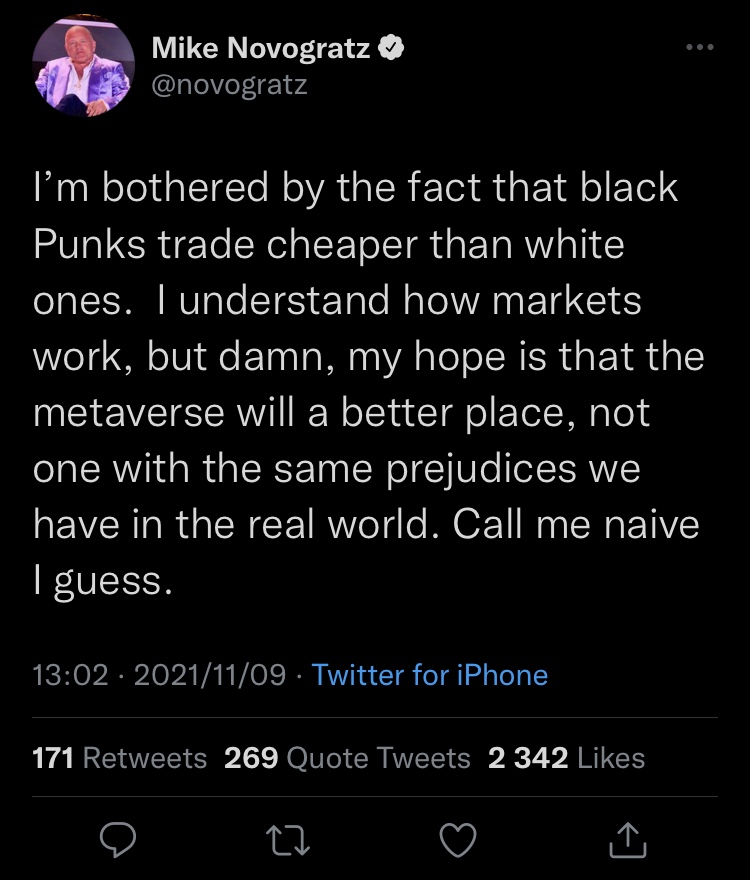Click the verified badge next to Mike Novogratz
This screenshot has width=750, height=880.
pyautogui.click(x=390, y=48)
